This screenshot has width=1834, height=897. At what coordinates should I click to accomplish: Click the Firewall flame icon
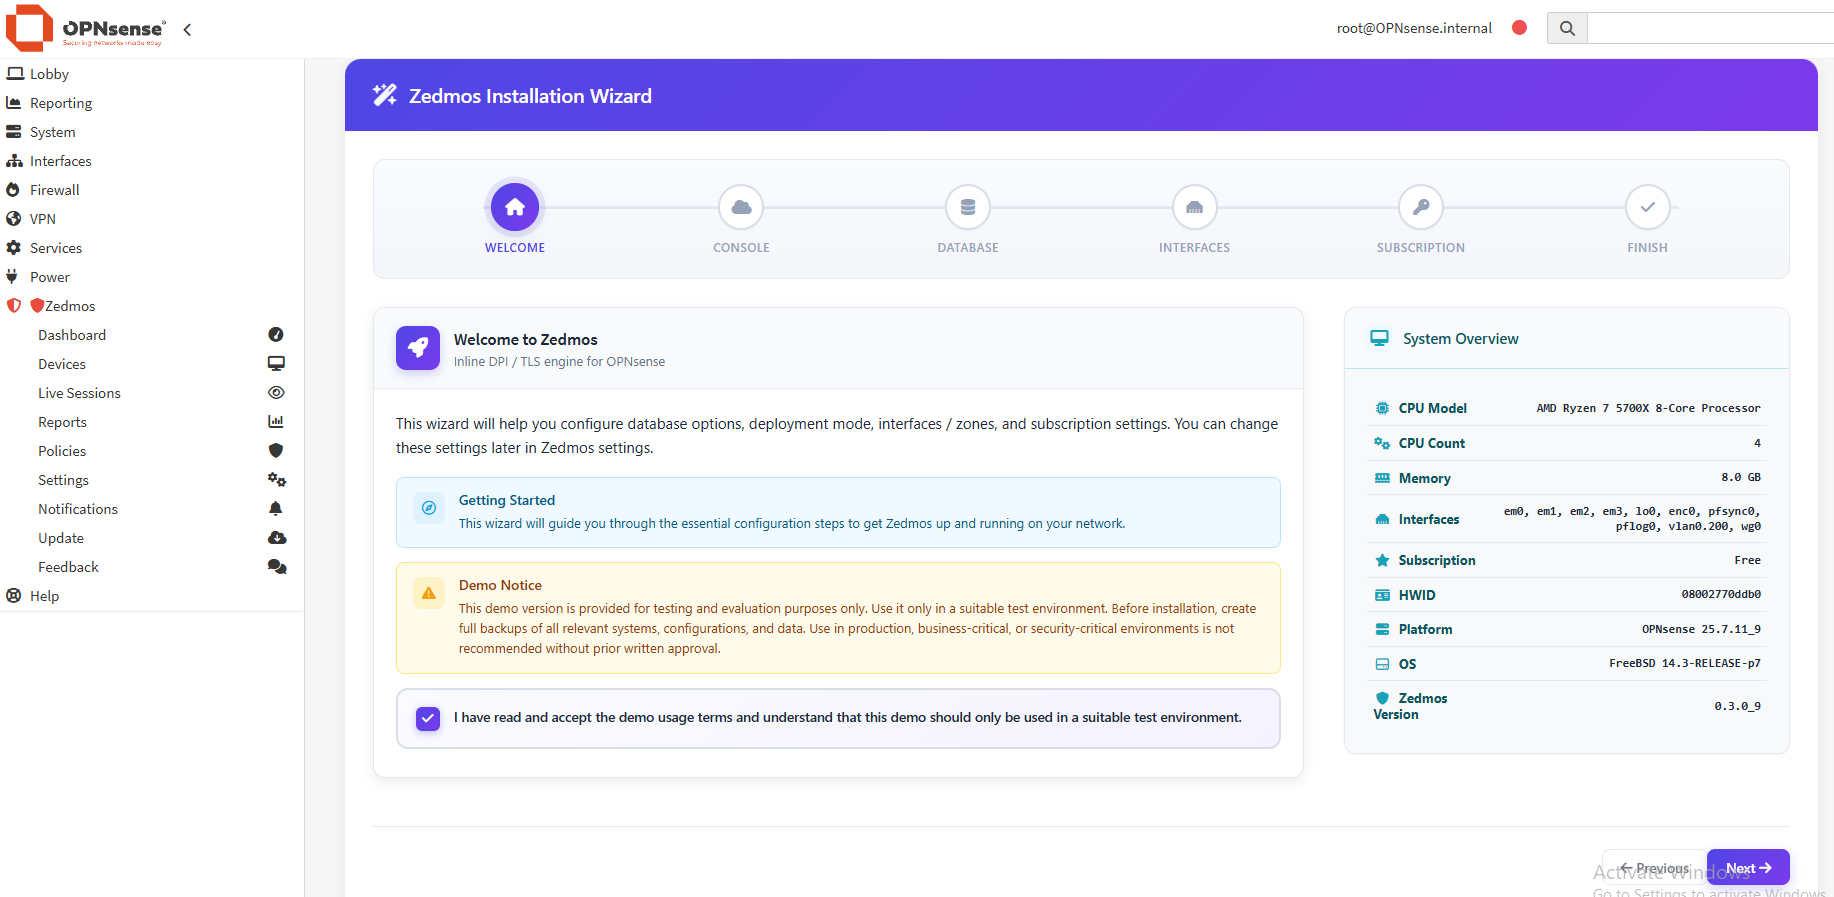click(x=13, y=189)
